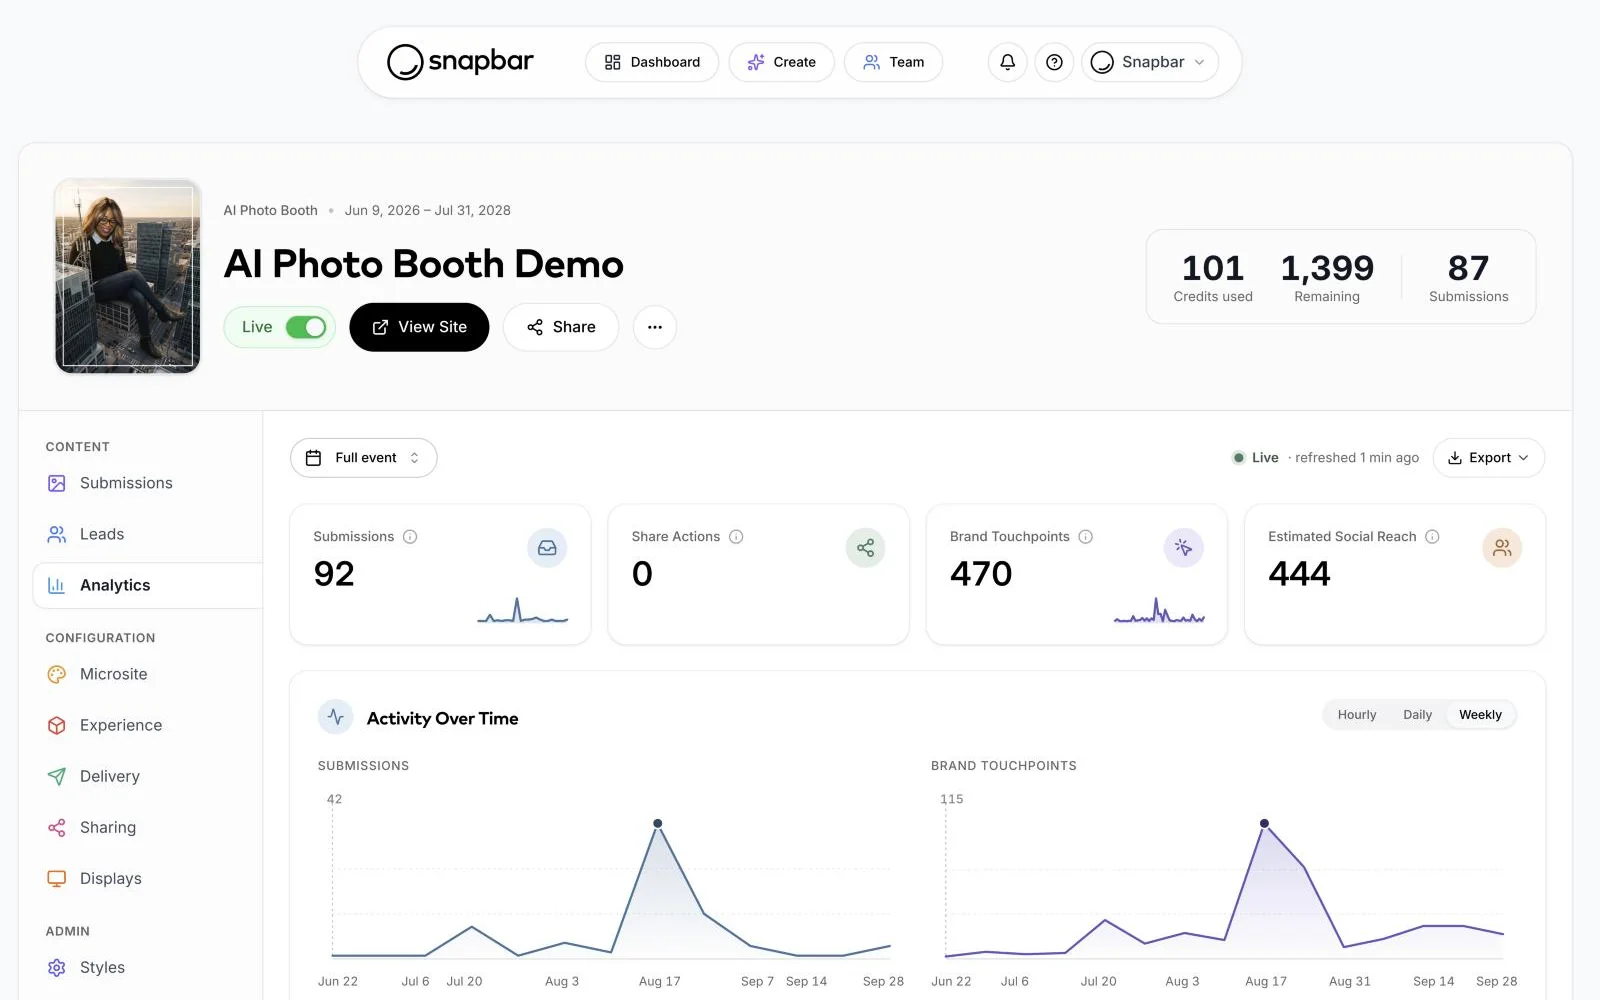Open Microsite configuration
The image size is (1600, 1000).
pos(148,674)
